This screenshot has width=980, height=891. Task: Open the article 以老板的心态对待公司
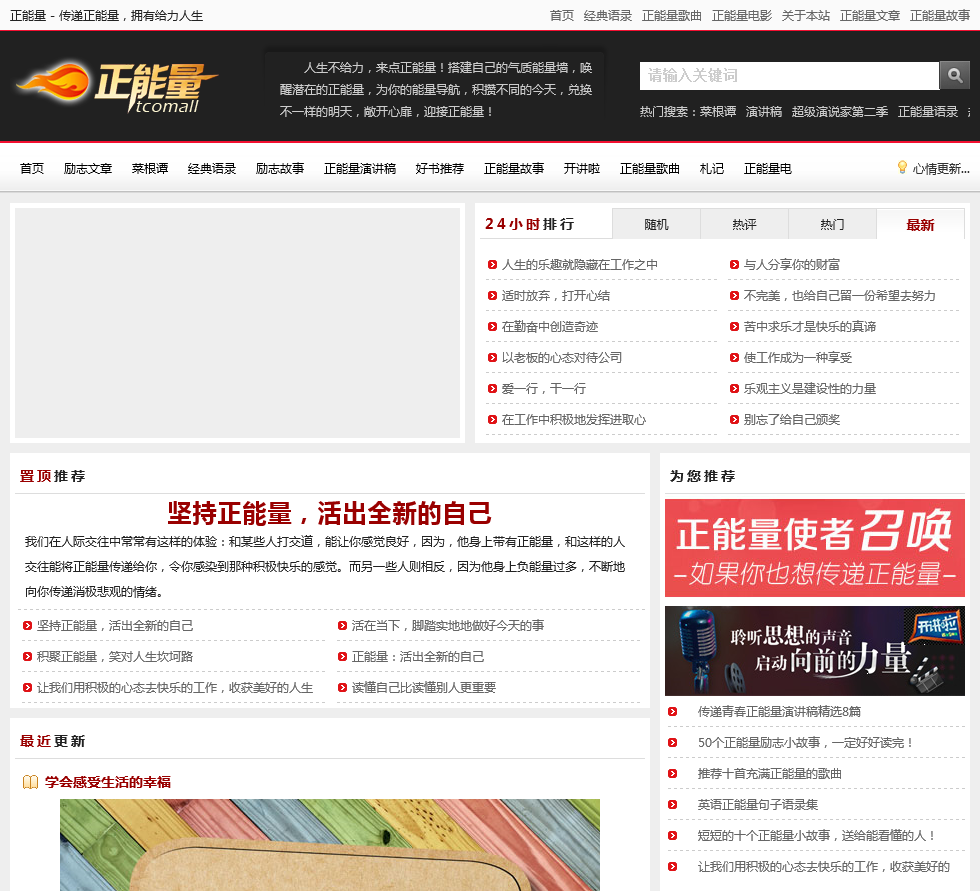point(562,358)
